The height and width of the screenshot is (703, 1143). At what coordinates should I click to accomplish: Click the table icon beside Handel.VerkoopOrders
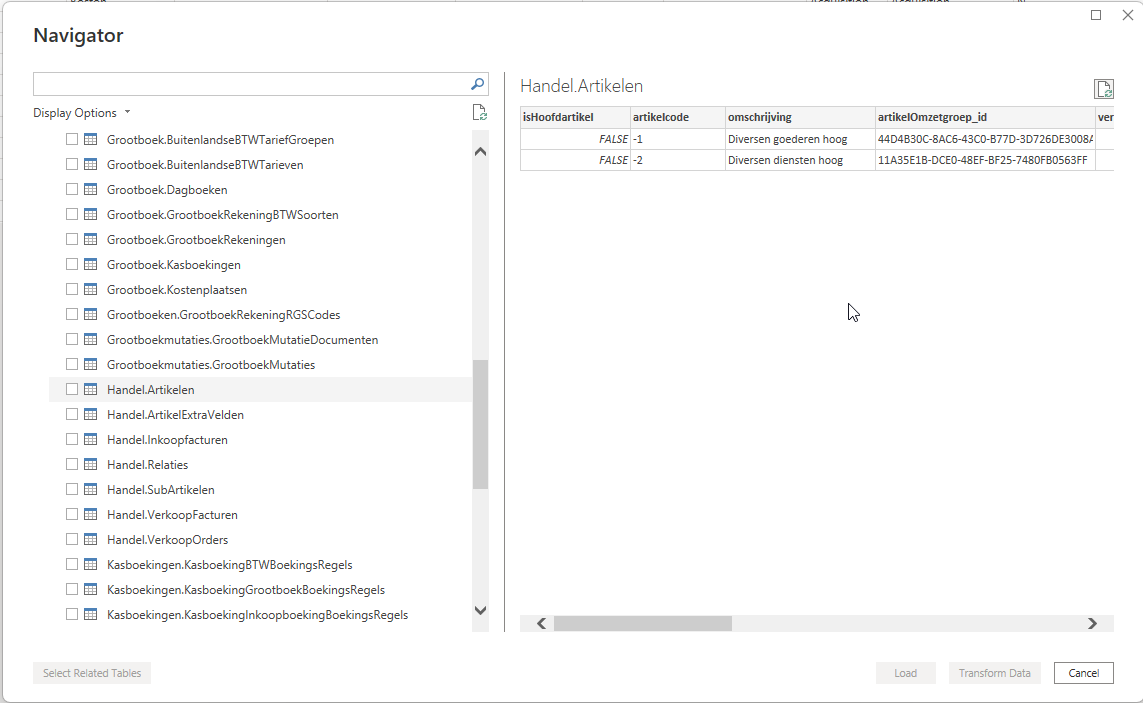pyautogui.click(x=90, y=539)
